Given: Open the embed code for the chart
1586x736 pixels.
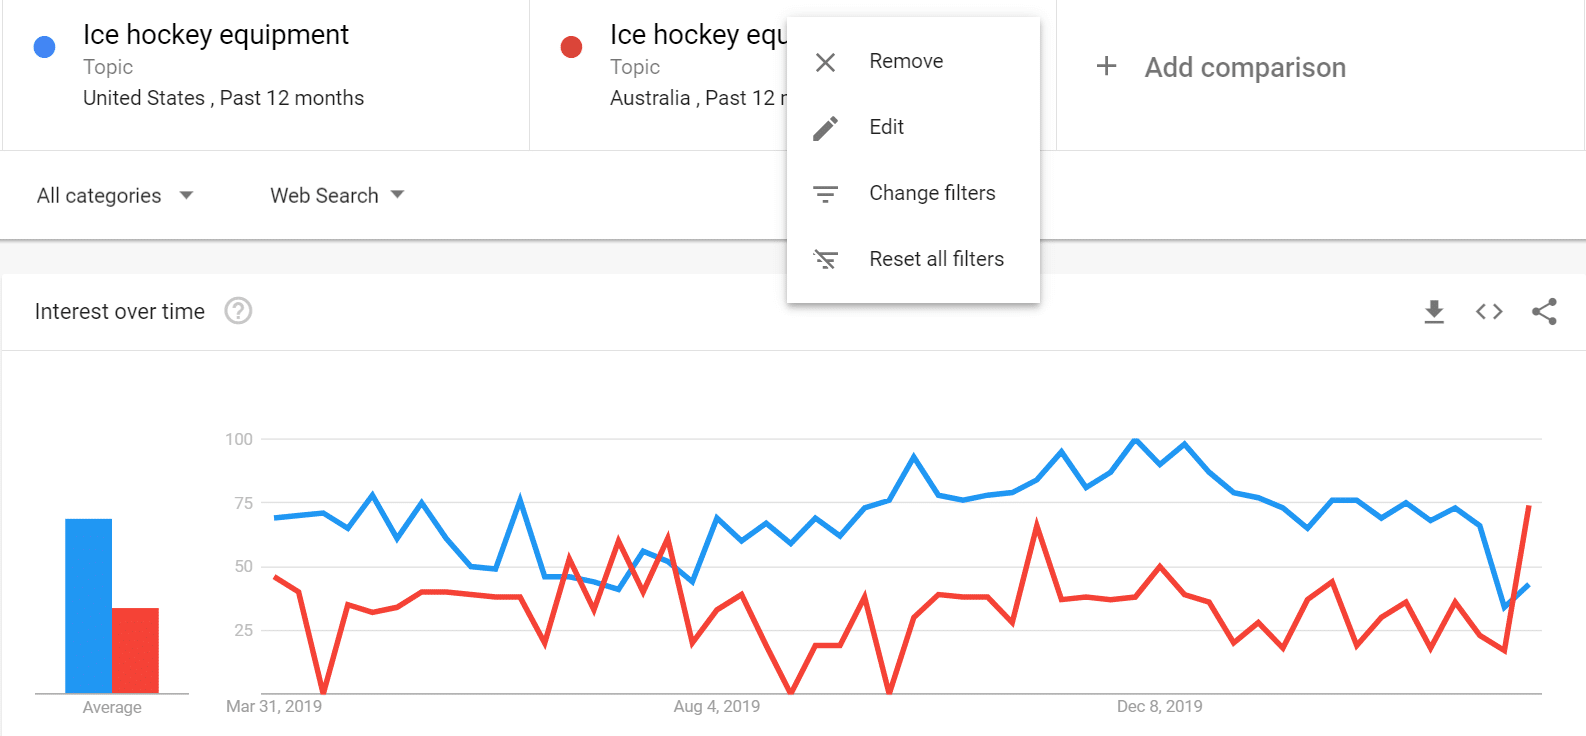Looking at the screenshot, I should pos(1489,311).
